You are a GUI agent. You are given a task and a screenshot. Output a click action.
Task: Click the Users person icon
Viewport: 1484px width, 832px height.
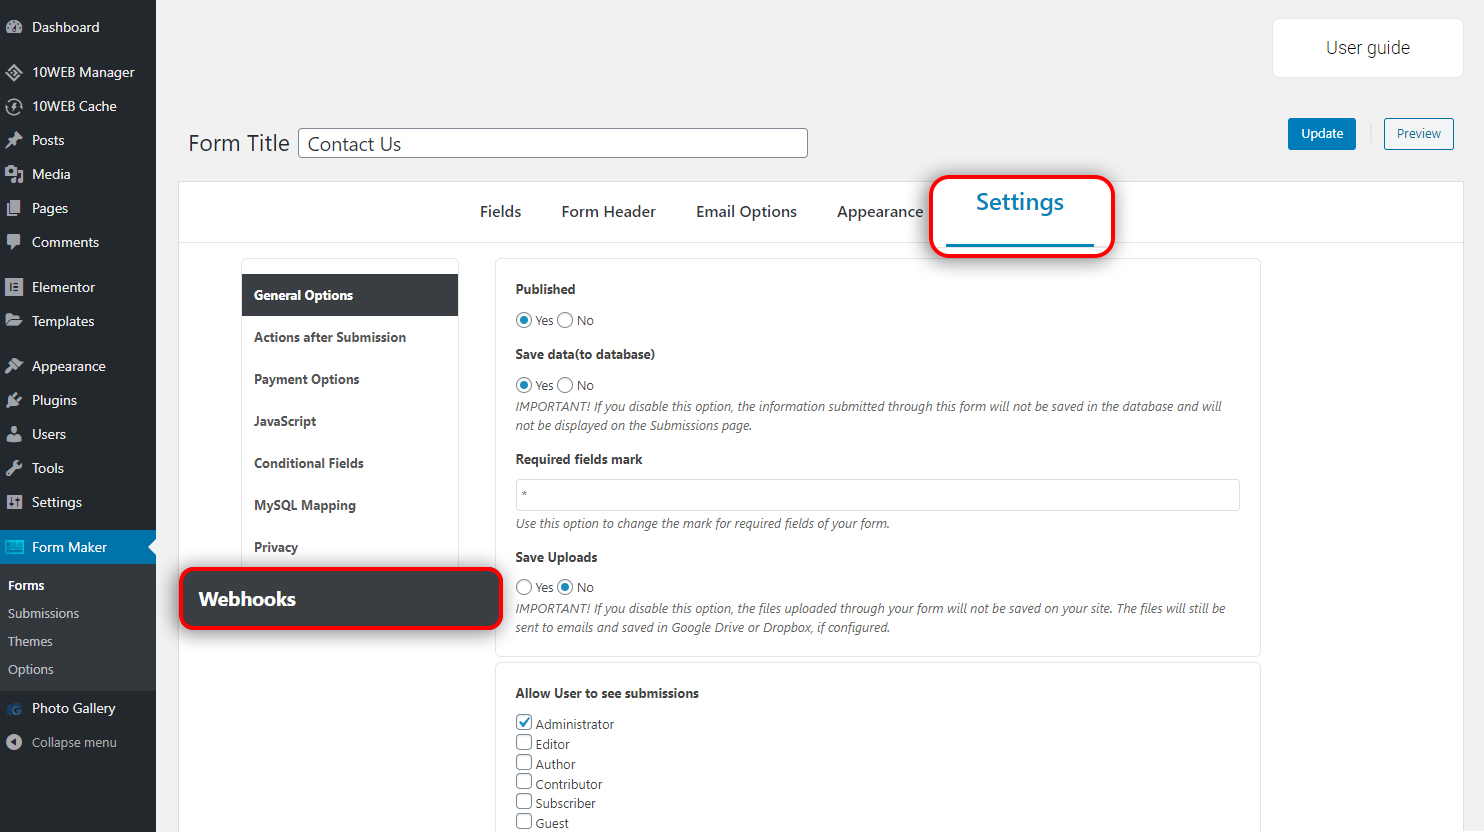[14, 434]
